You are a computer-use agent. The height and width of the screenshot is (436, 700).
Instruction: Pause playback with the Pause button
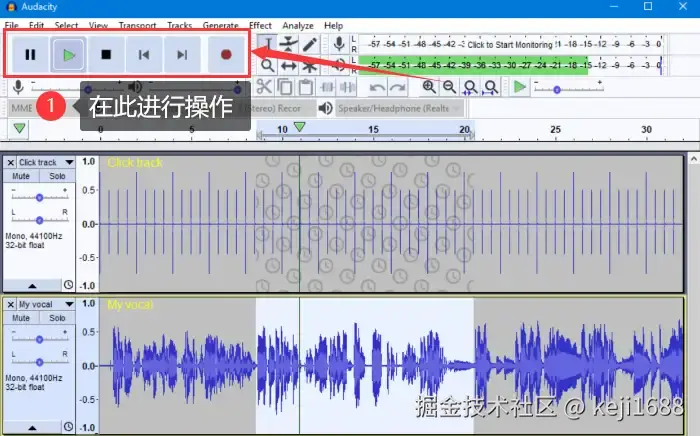pyautogui.click(x=30, y=55)
